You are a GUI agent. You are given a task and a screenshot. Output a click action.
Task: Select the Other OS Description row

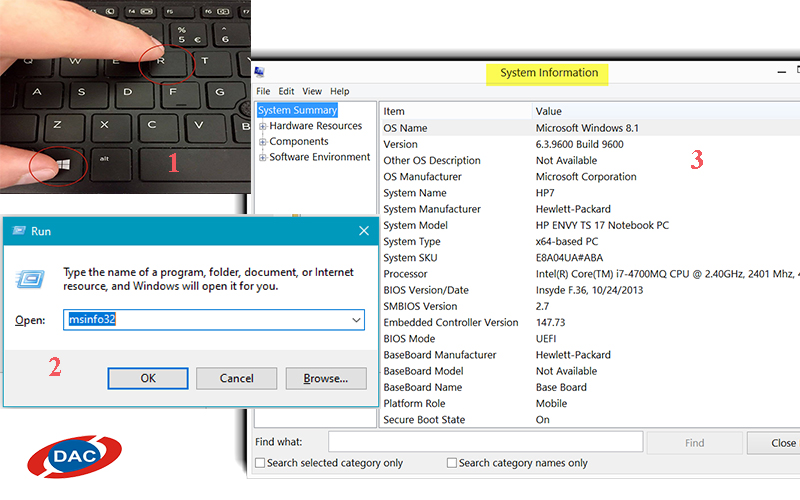click(590, 161)
